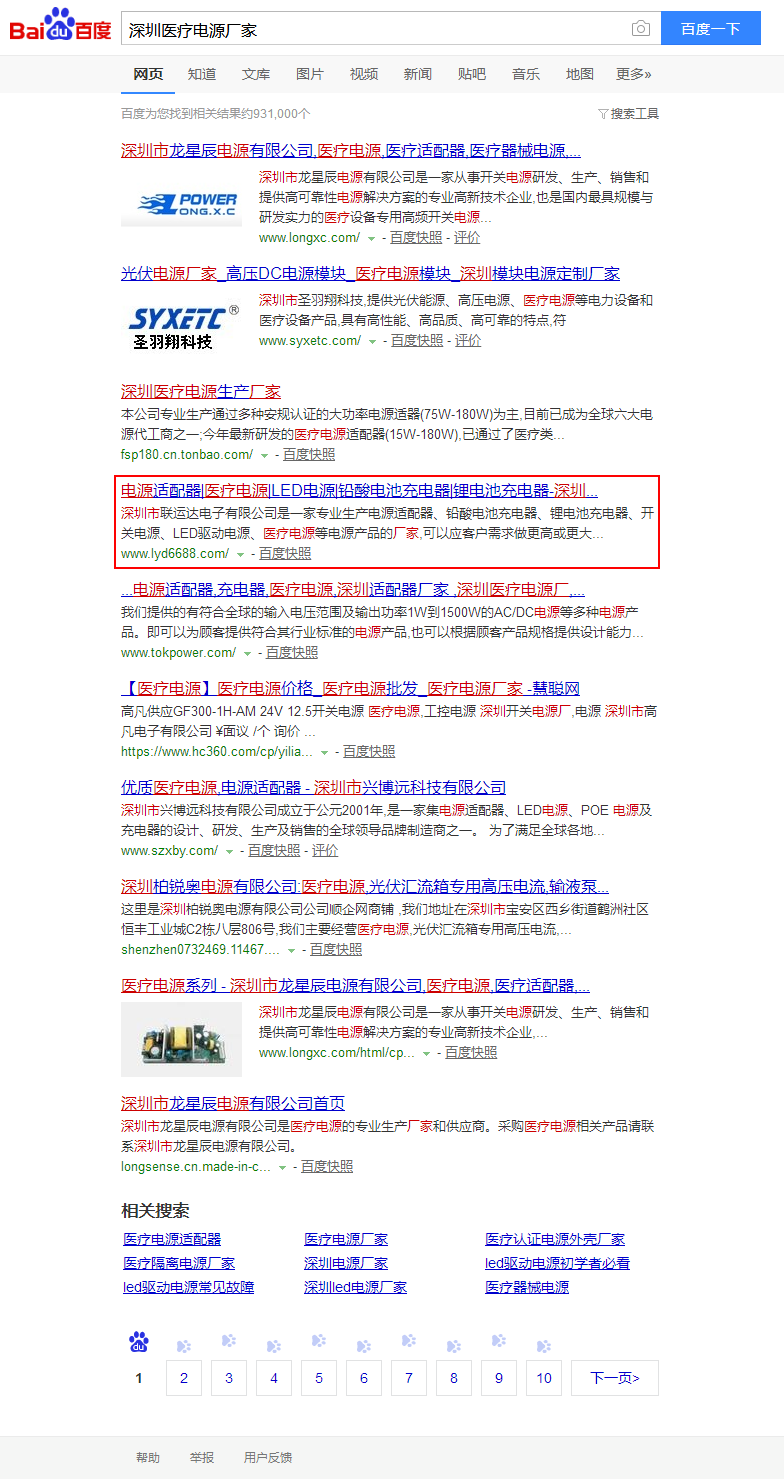
Task: Click related search 深圳led电源厂家
Action: (x=356, y=1288)
